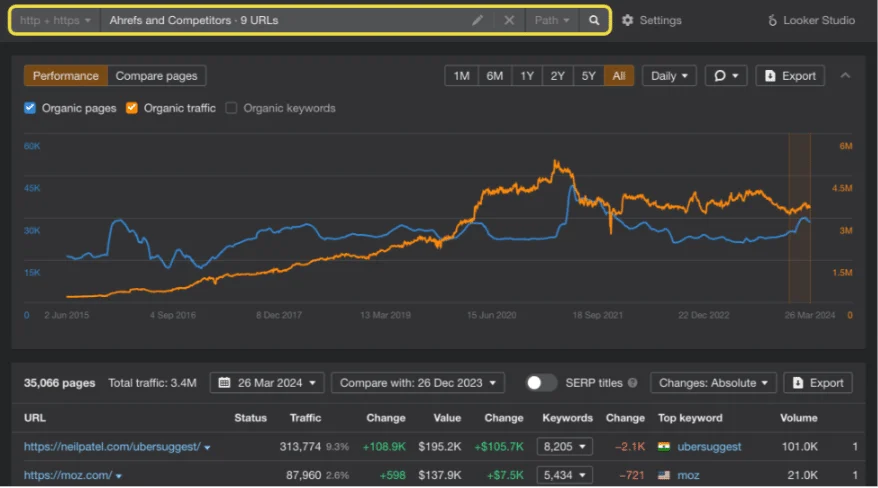Open the Daily granularity dropdown

click(669, 76)
